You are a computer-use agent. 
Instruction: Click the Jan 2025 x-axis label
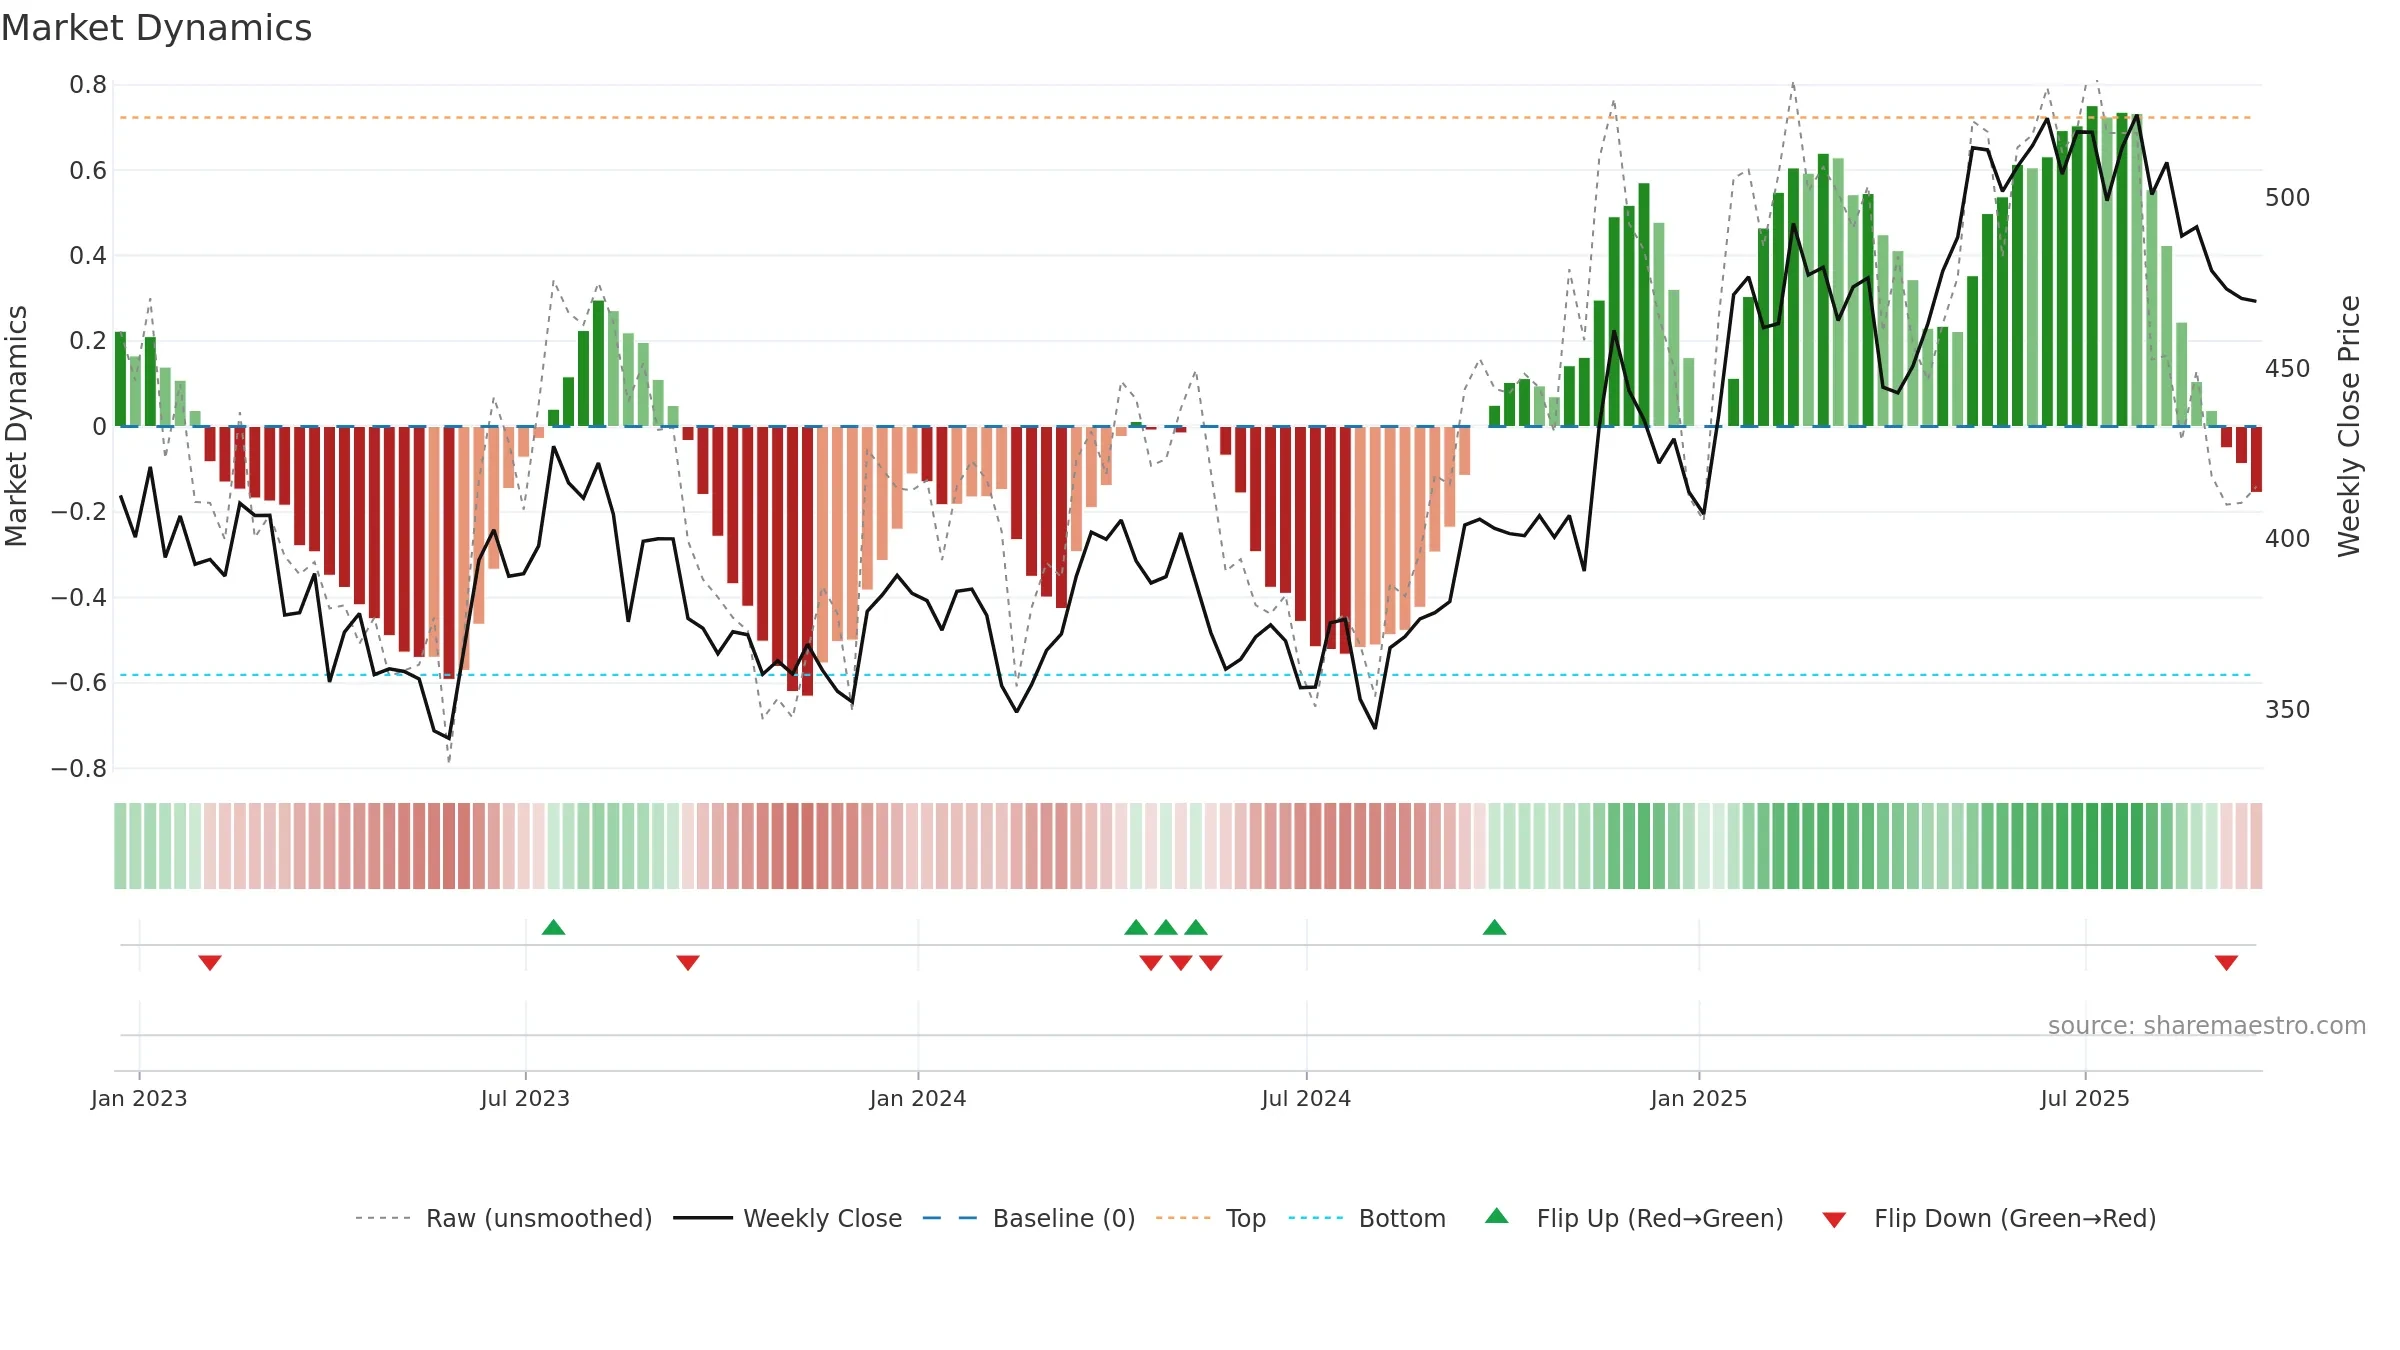(1699, 1098)
